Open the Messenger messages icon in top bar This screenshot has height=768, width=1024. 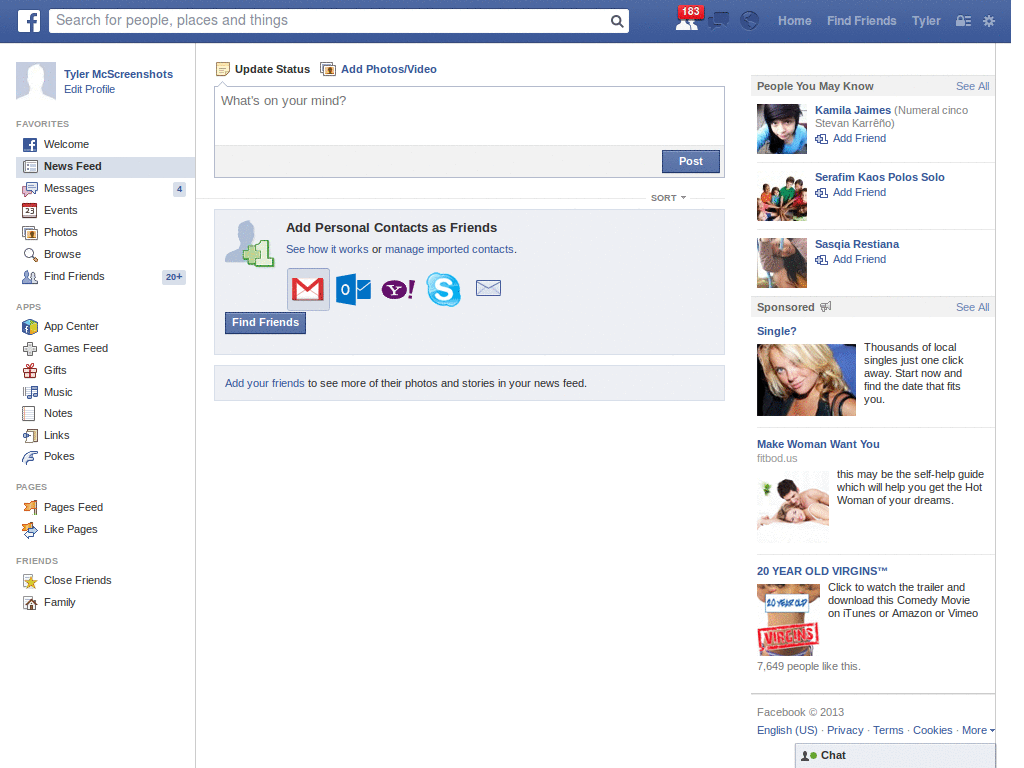718,21
